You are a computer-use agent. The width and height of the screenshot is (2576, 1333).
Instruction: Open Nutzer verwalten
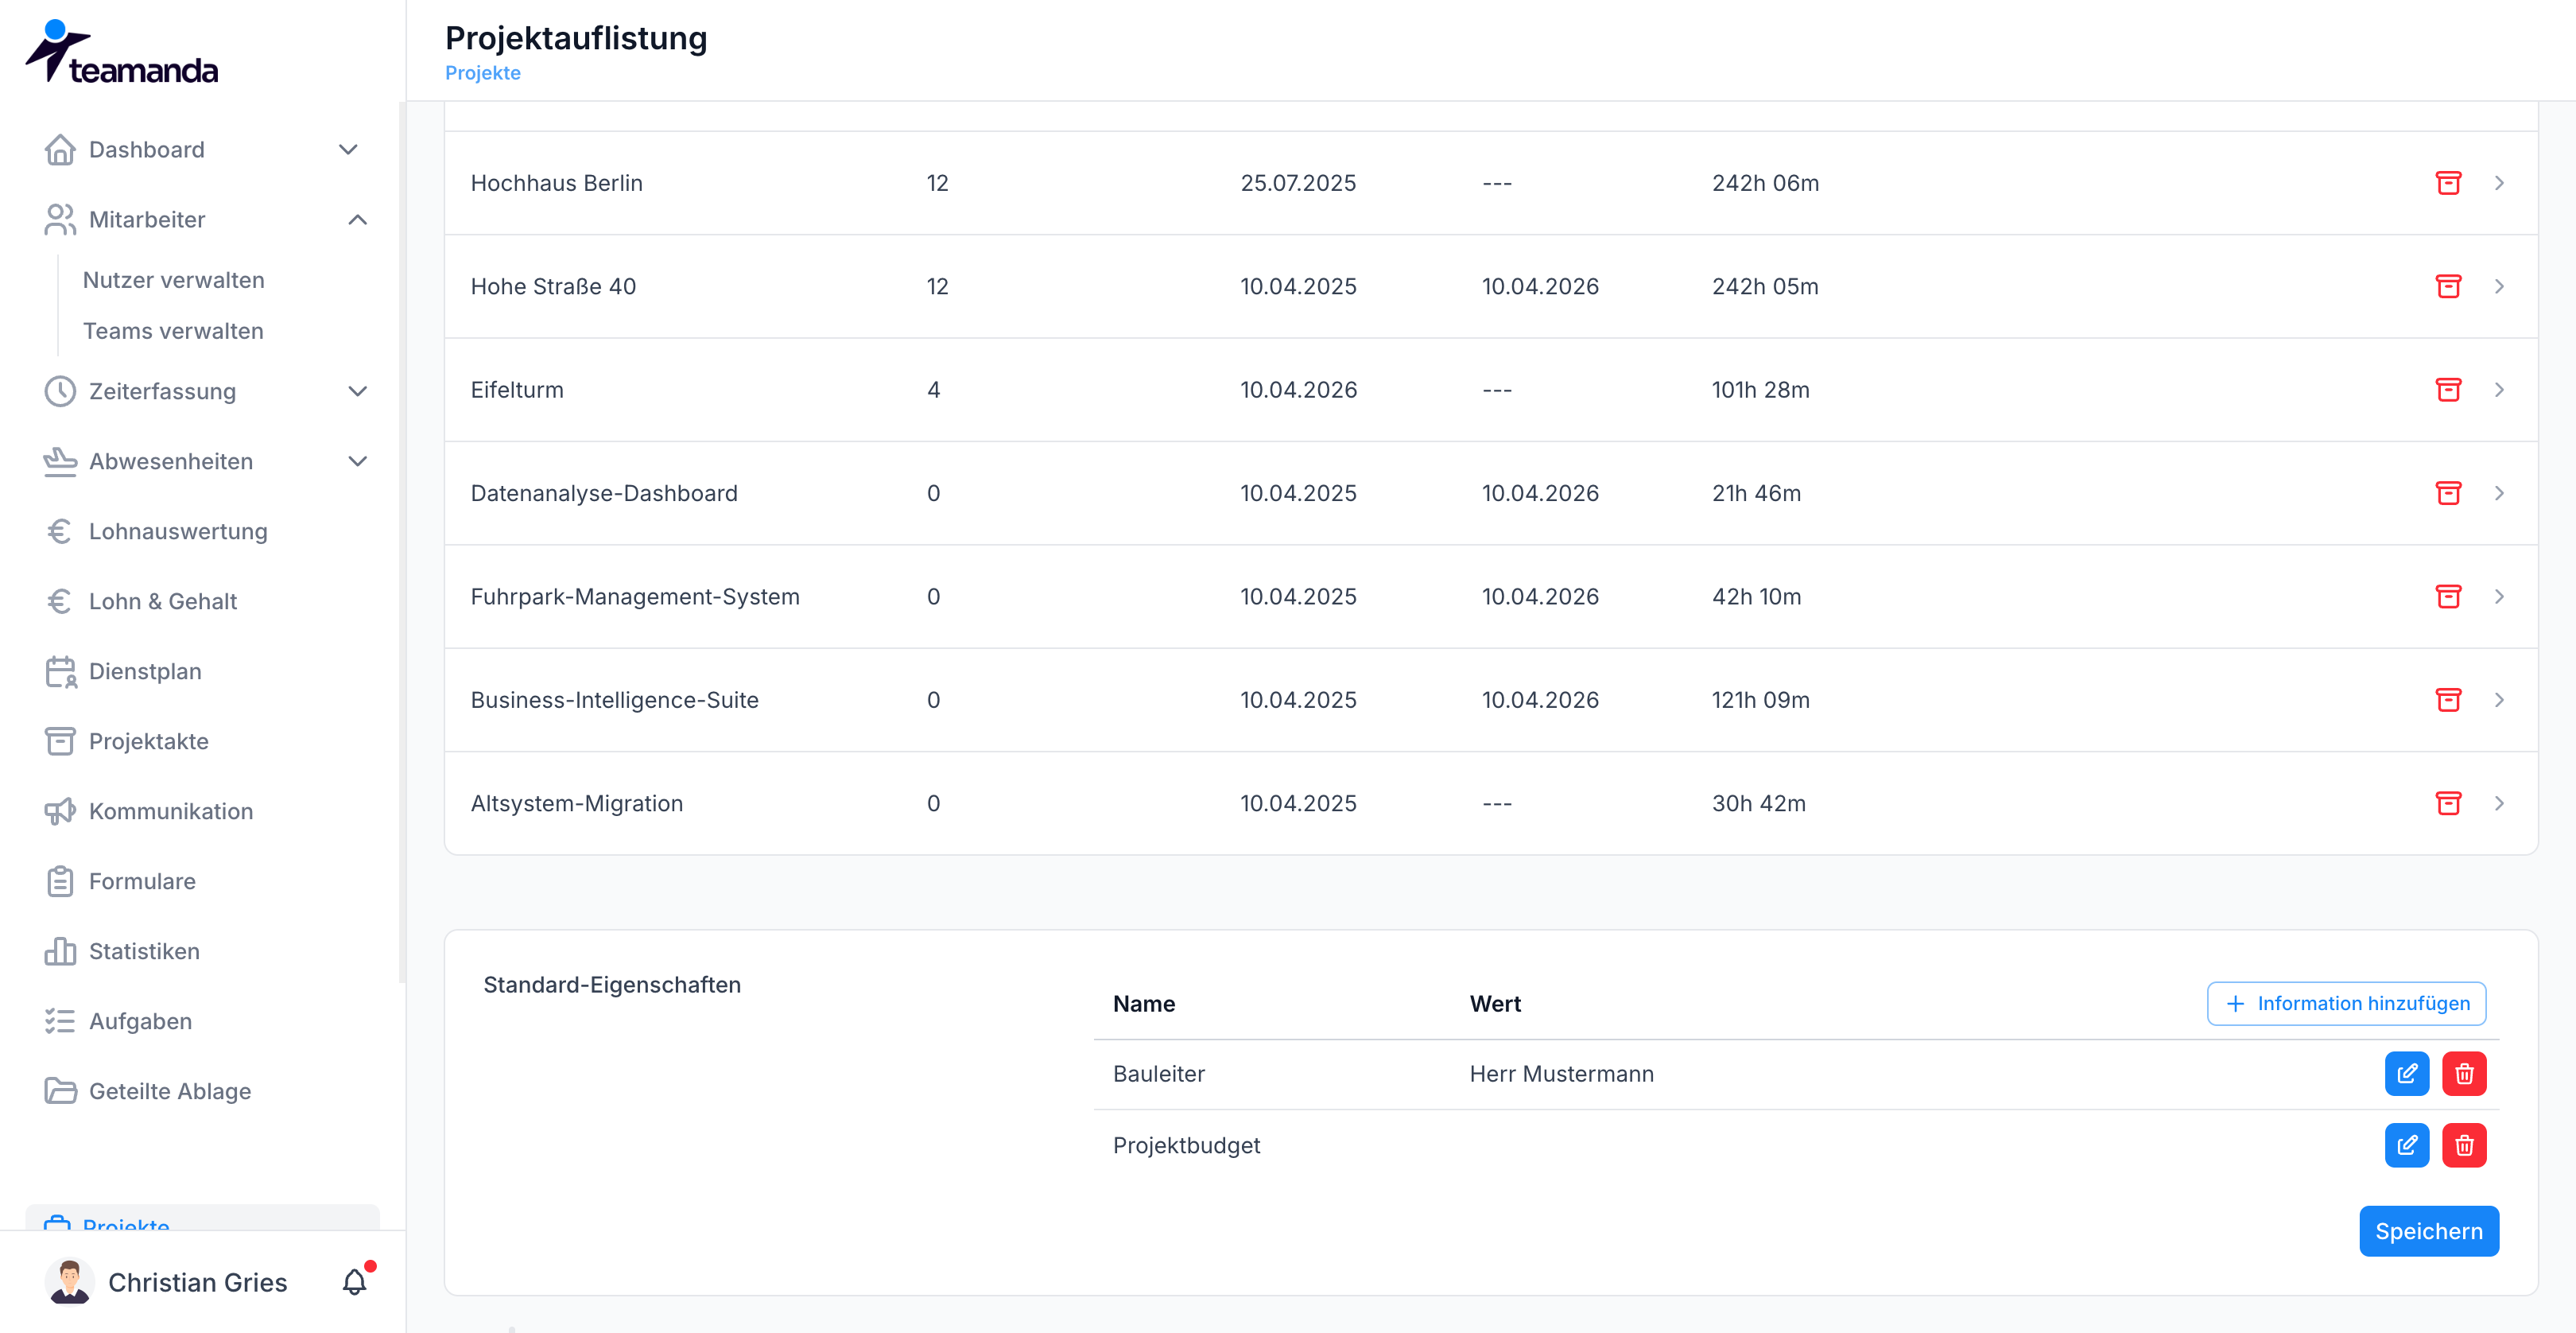coord(174,280)
